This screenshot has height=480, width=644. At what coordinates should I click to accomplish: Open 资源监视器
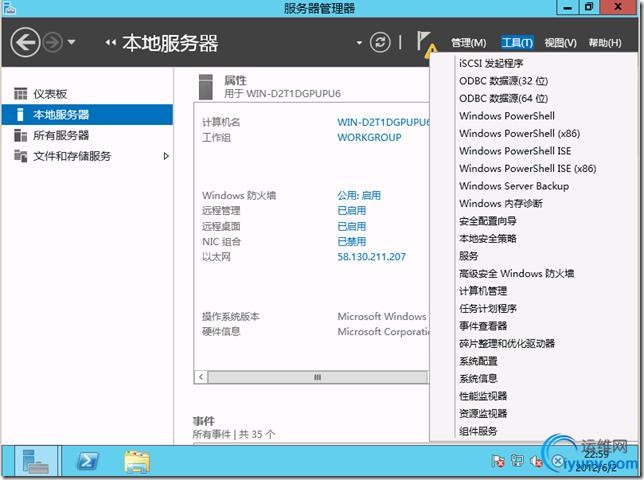[483, 414]
